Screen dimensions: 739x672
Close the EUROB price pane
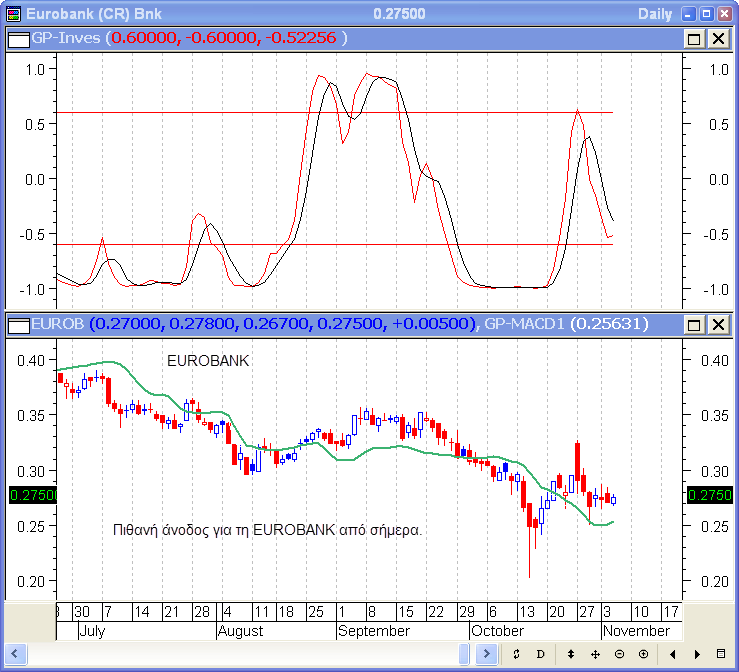point(718,324)
